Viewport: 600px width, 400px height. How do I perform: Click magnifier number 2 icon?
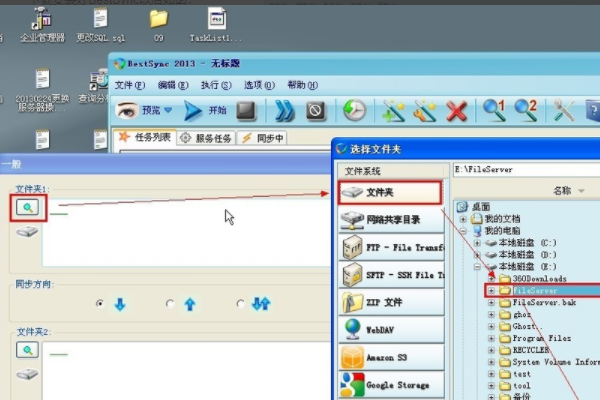click(526, 110)
